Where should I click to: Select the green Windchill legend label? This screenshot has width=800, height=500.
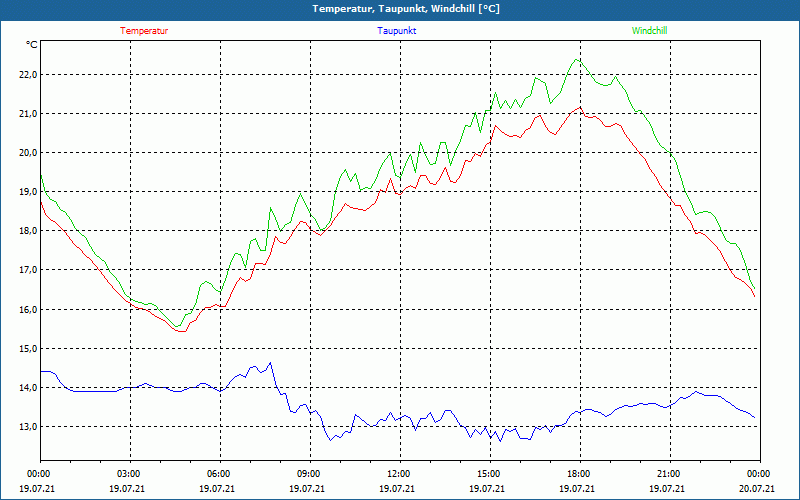[649, 31]
